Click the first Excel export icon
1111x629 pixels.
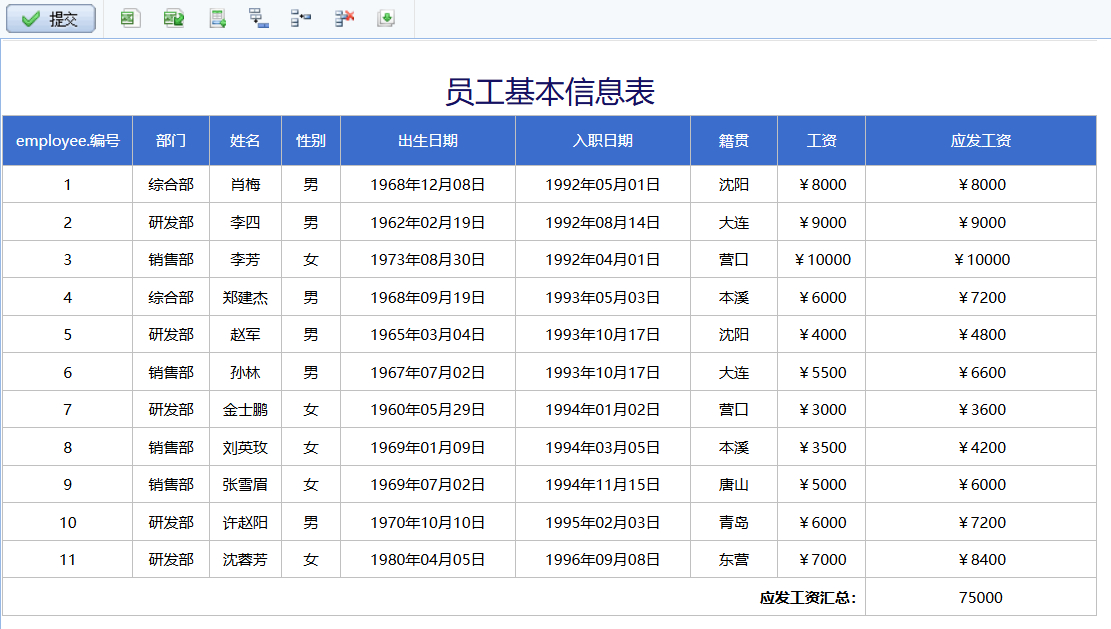(x=130, y=19)
